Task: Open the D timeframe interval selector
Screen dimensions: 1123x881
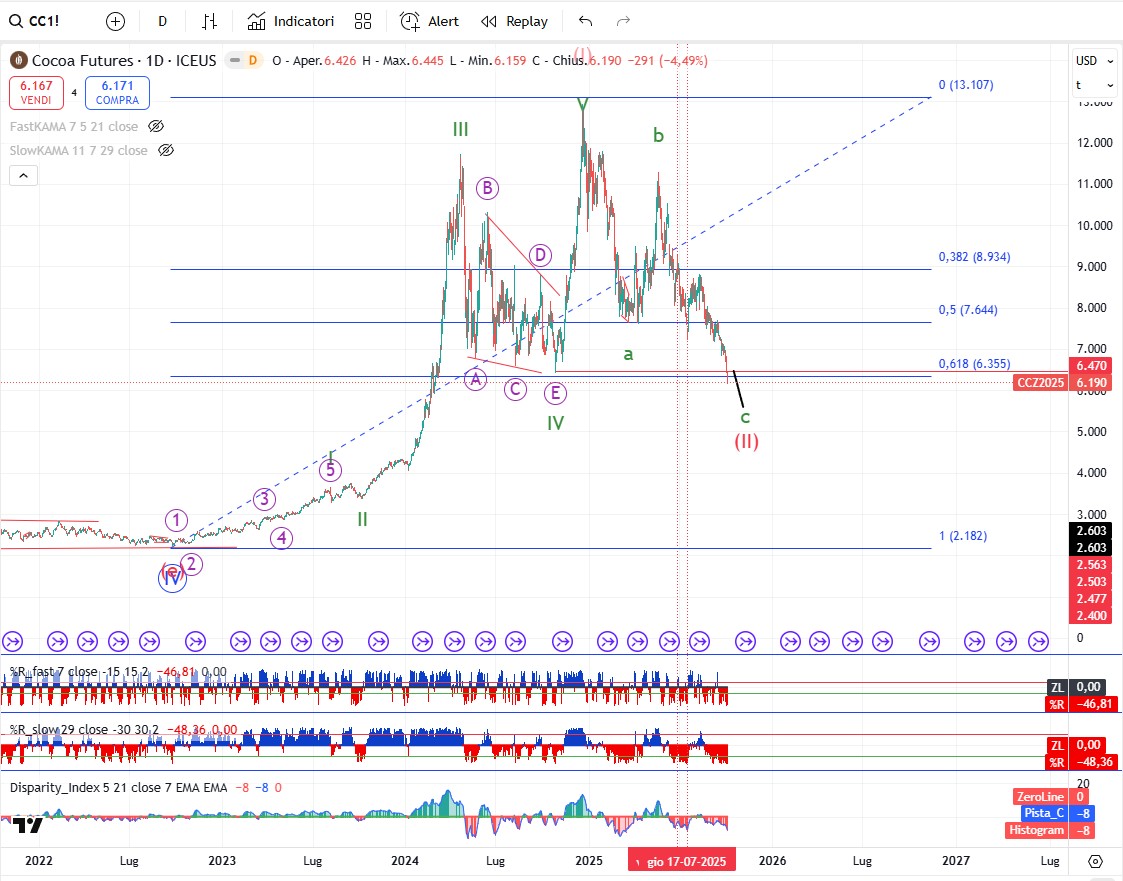Action: 162,21
